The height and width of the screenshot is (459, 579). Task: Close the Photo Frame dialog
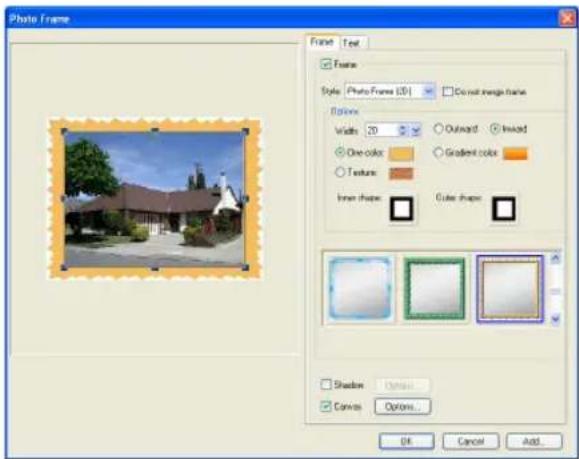click(567, 18)
